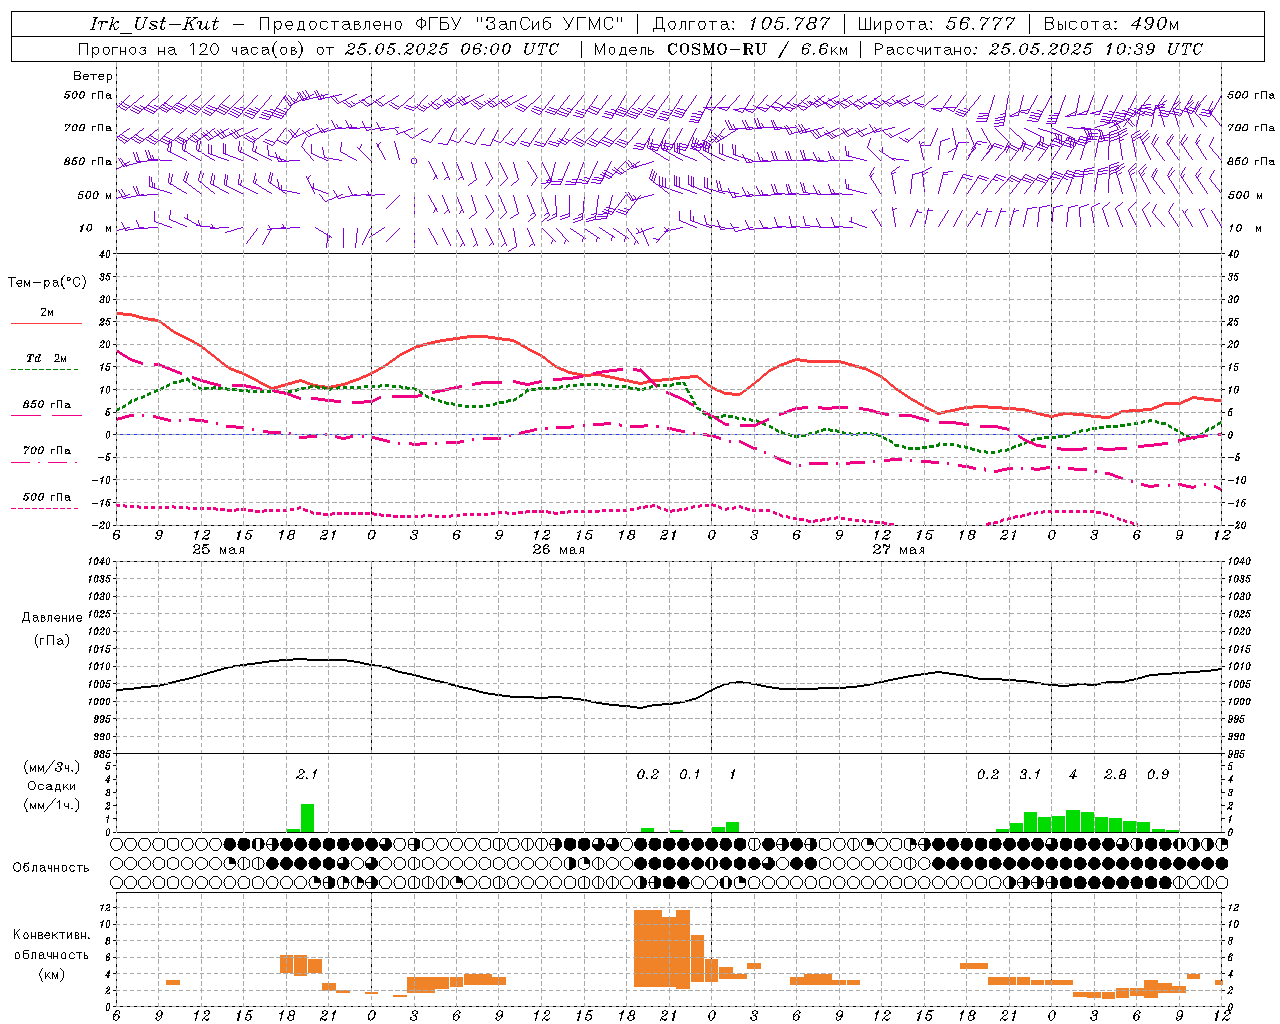Click the 3.1 precipitation total
The height and width of the screenshot is (1024, 1280).
(x=1030, y=774)
